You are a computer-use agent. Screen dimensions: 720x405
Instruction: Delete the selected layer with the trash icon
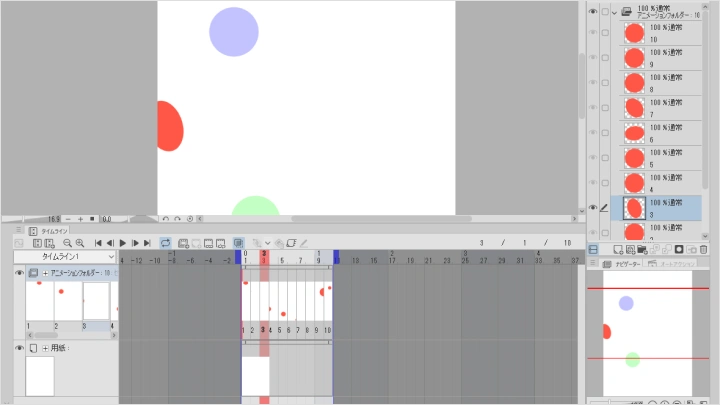pos(703,249)
